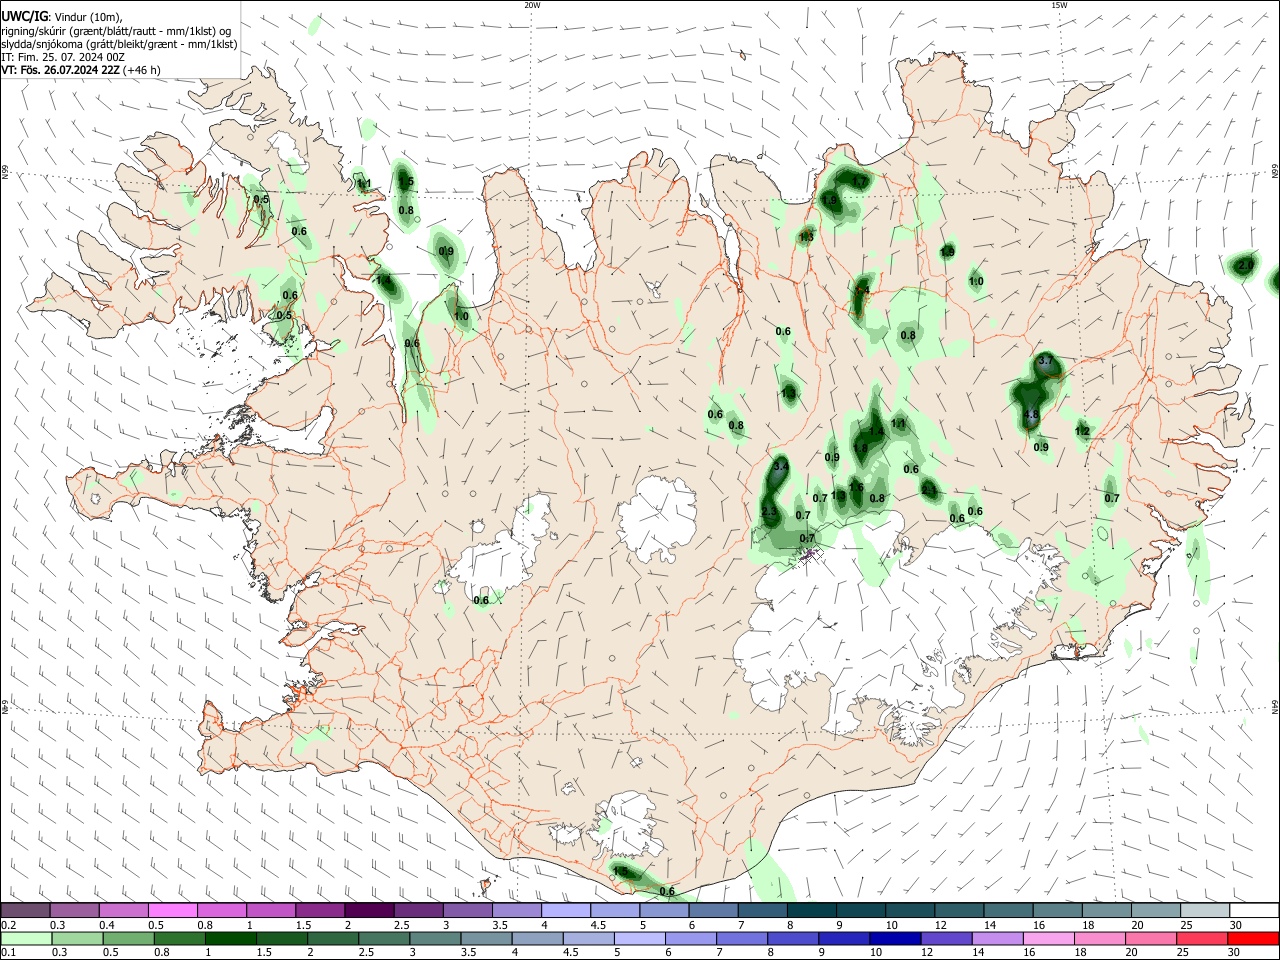Select the darkest green swatch labeled 1 in bottom legend

230,938
